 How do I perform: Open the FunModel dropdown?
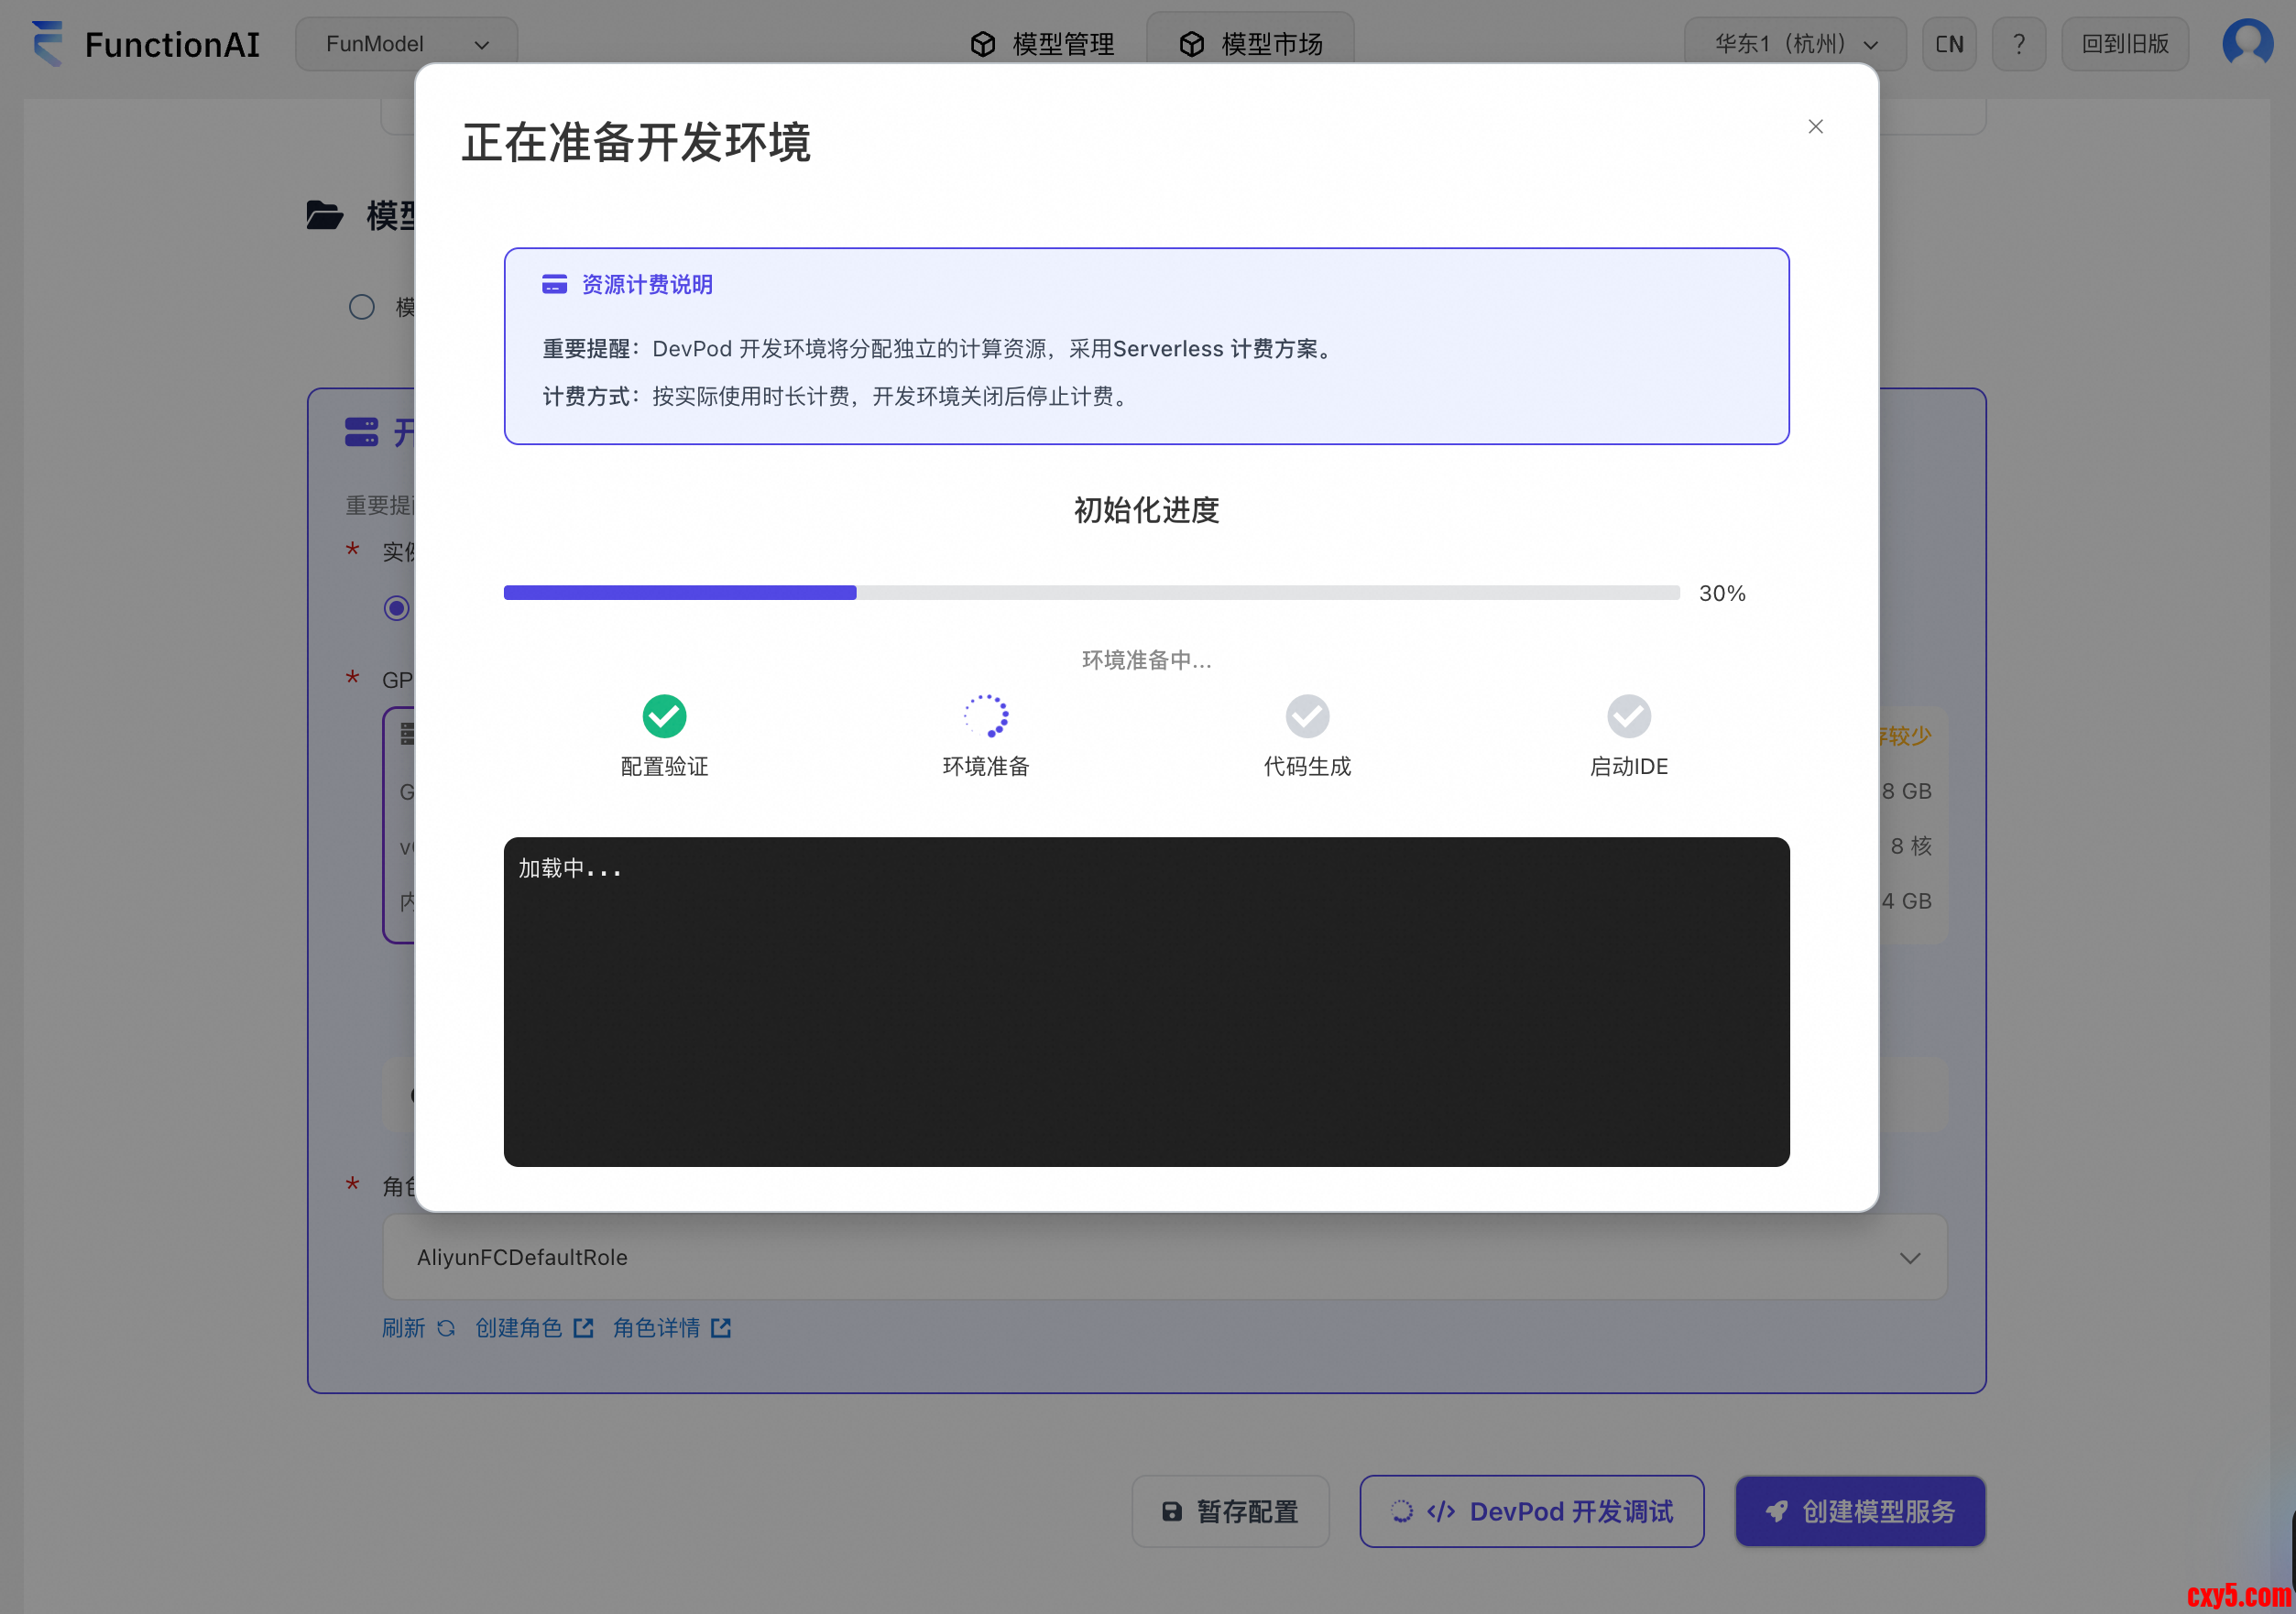click(x=406, y=44)
